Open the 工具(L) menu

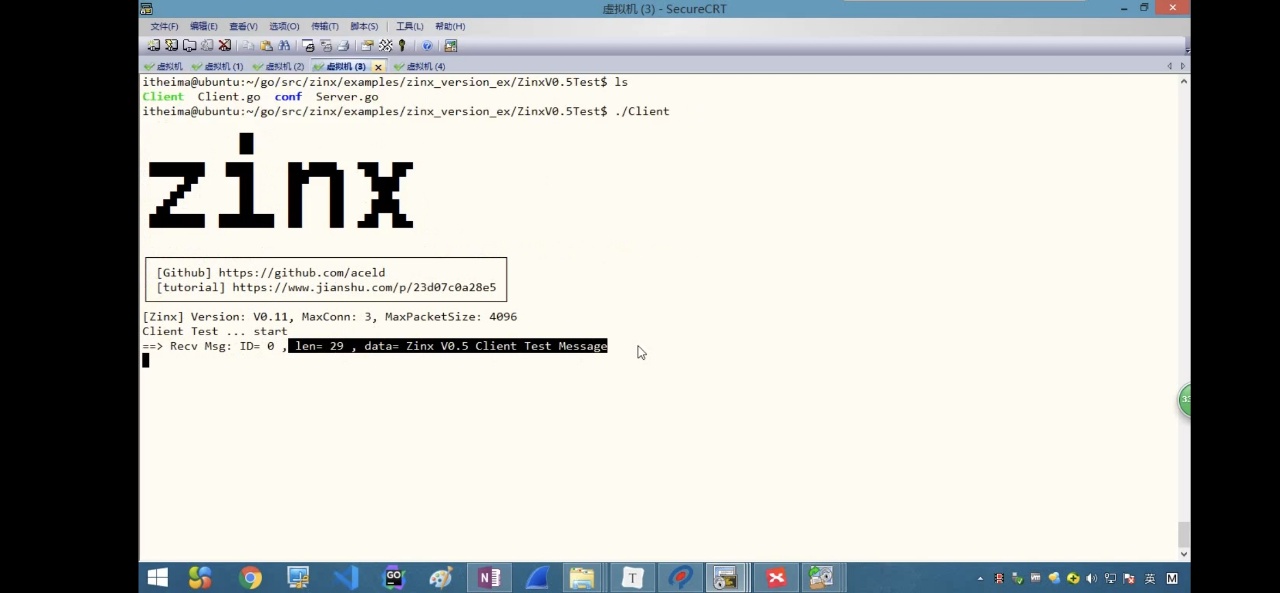[x=409, y=26]
